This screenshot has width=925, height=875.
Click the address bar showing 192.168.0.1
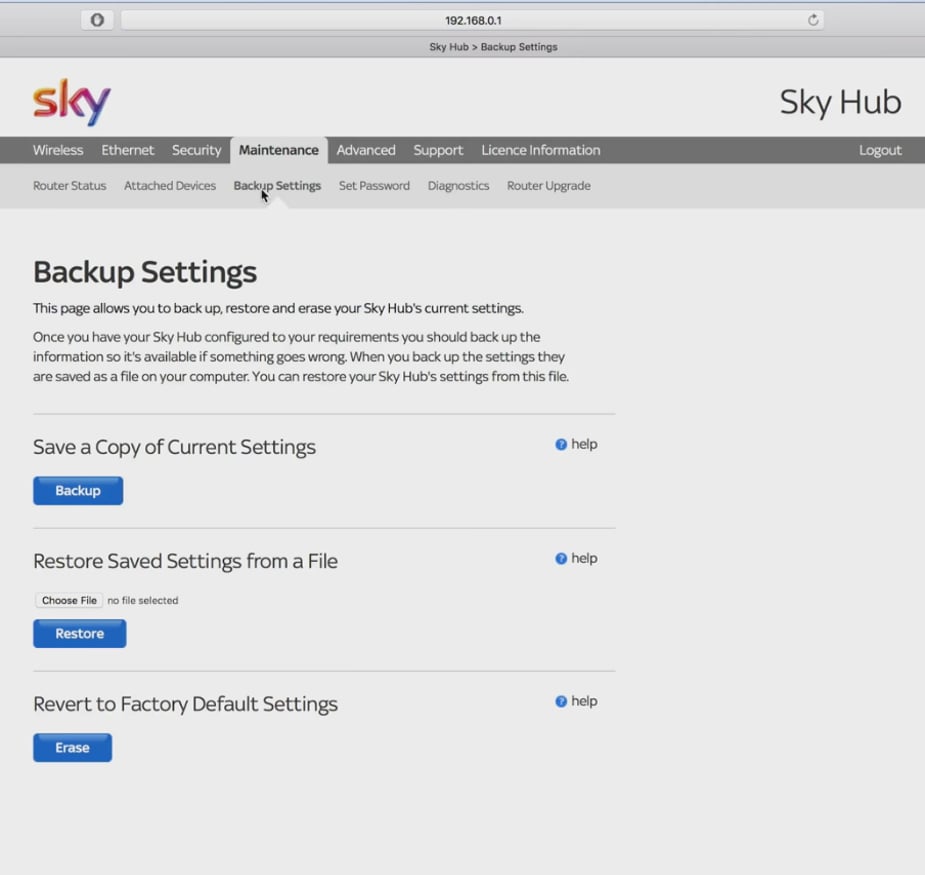[x=473, y=20]
